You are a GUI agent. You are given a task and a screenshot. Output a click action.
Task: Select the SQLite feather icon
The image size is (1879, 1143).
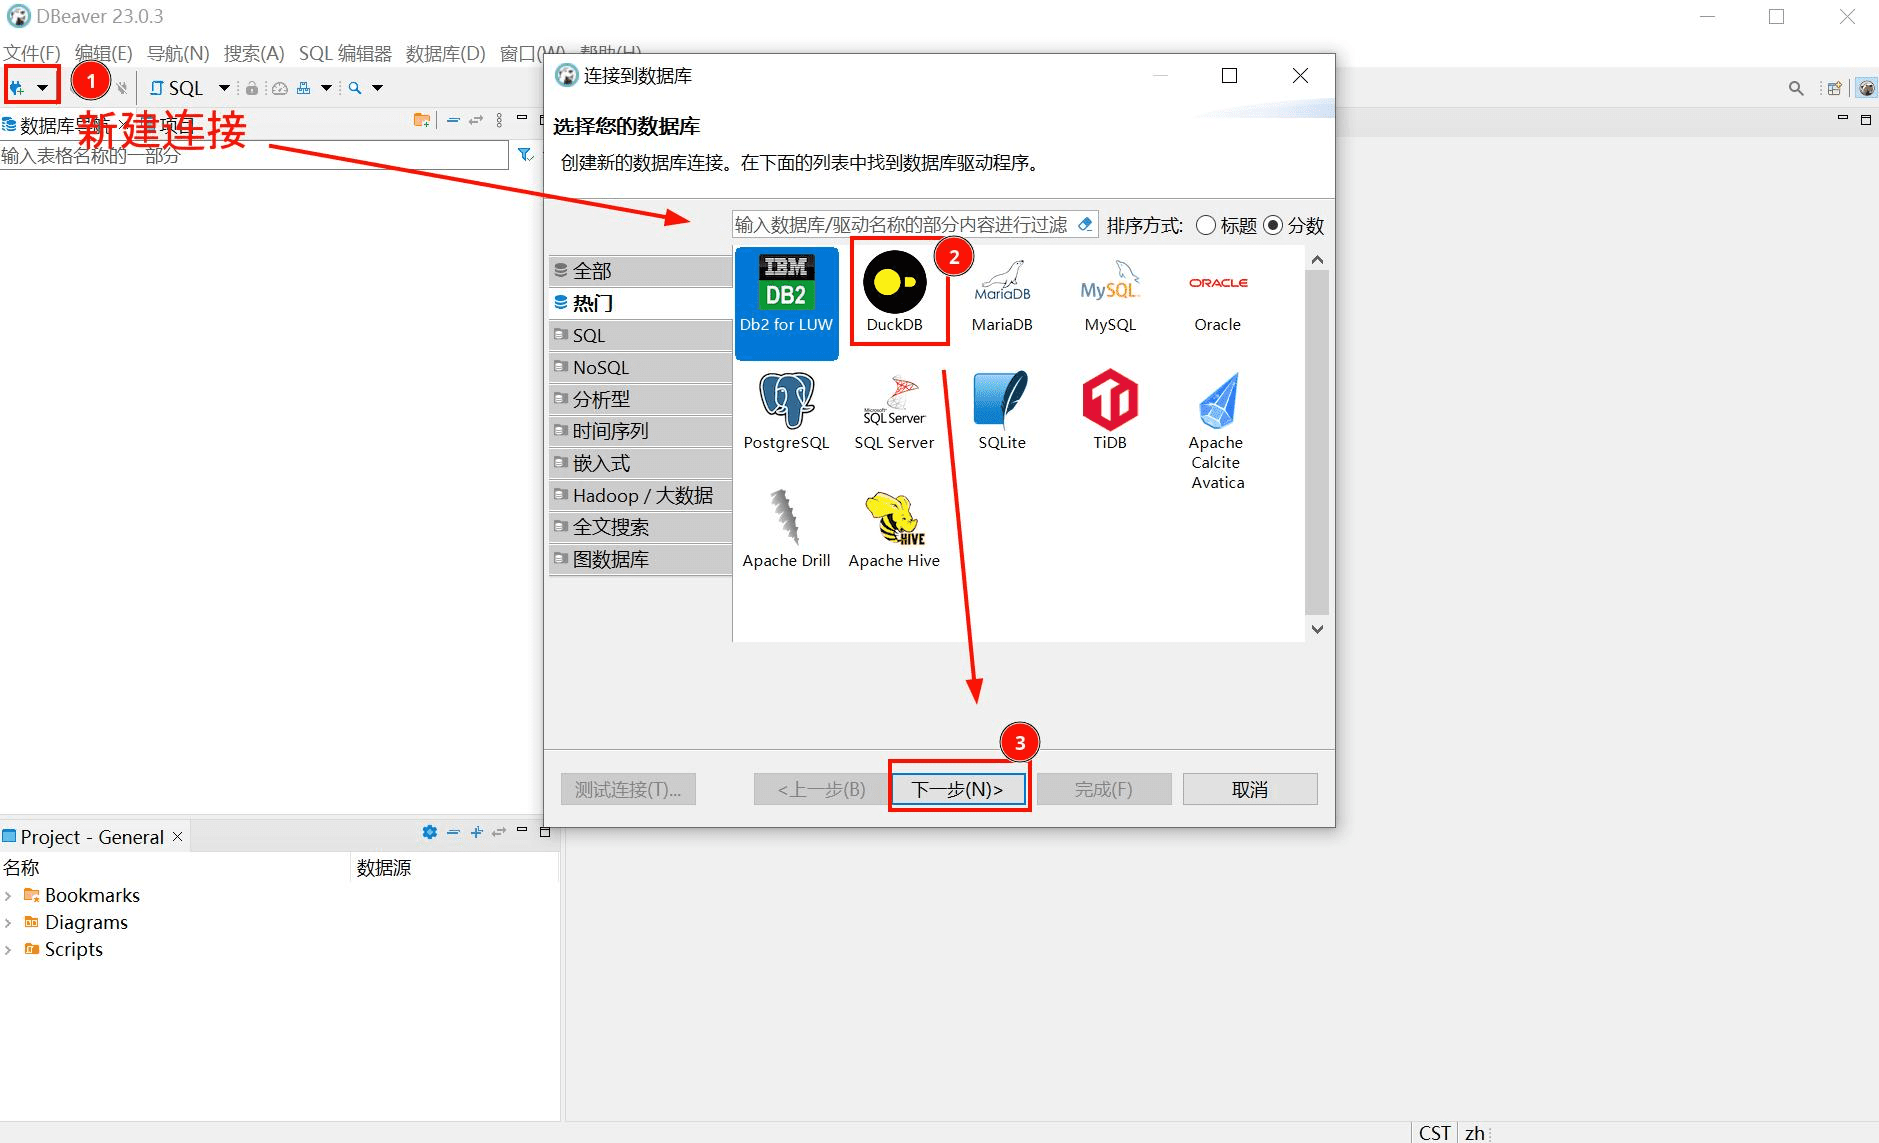(x=1001, y=400)
